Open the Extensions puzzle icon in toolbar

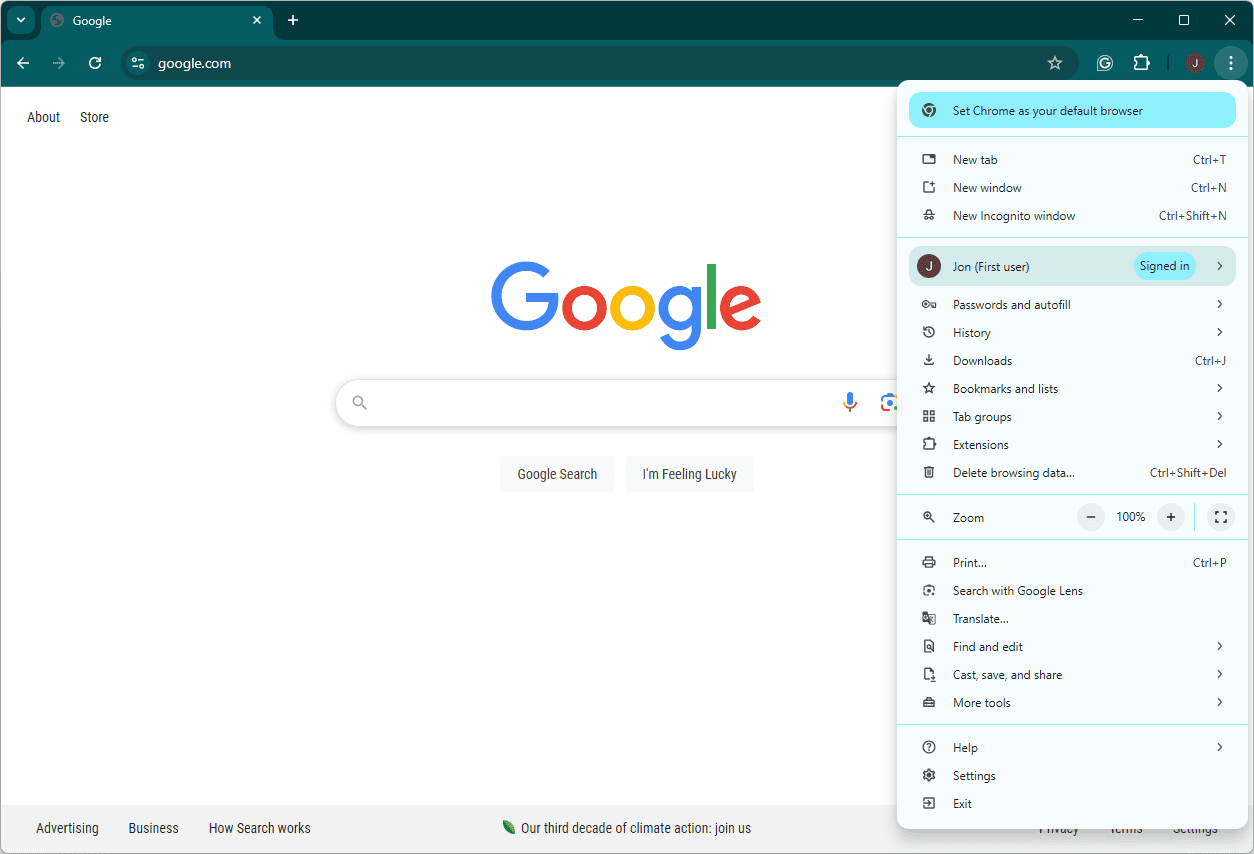coord(1141,63)
